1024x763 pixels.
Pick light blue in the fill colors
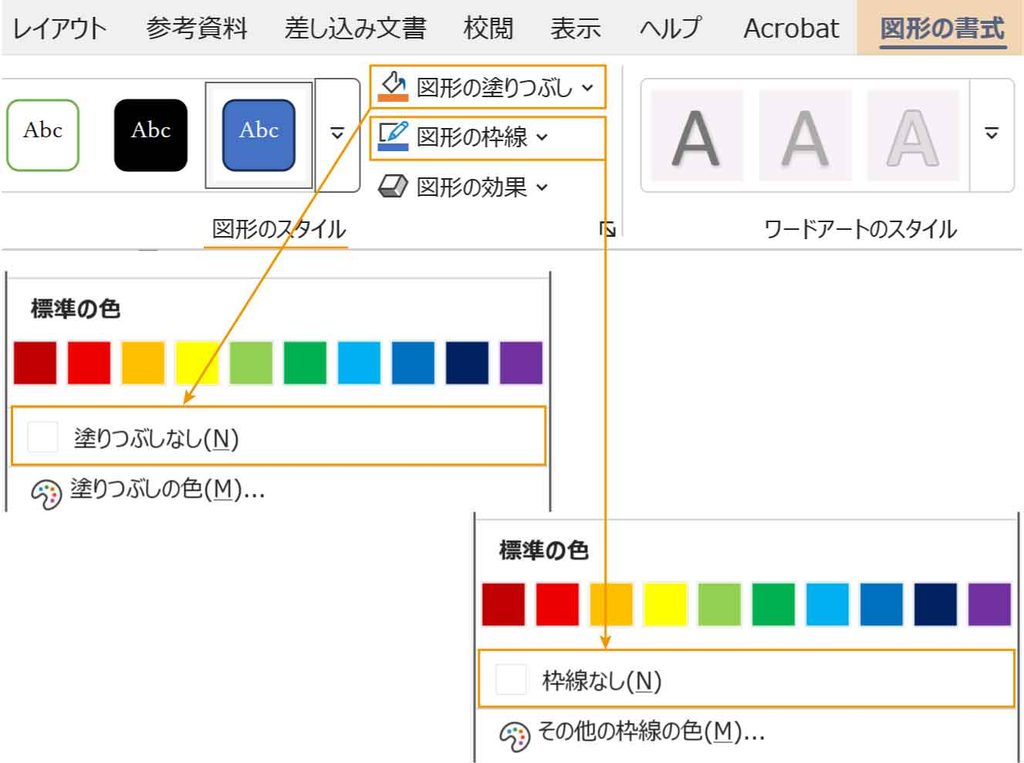(x=359, y=363)
